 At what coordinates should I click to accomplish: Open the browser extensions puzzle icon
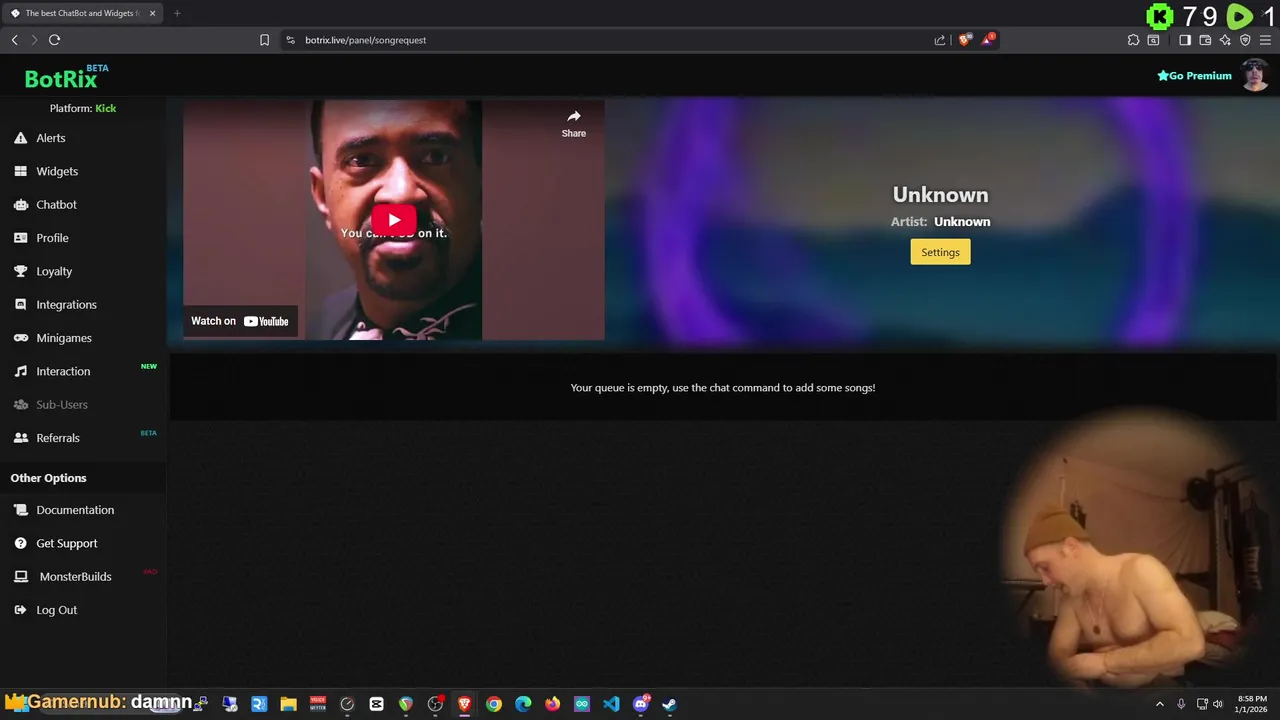tap(1133, 40)
